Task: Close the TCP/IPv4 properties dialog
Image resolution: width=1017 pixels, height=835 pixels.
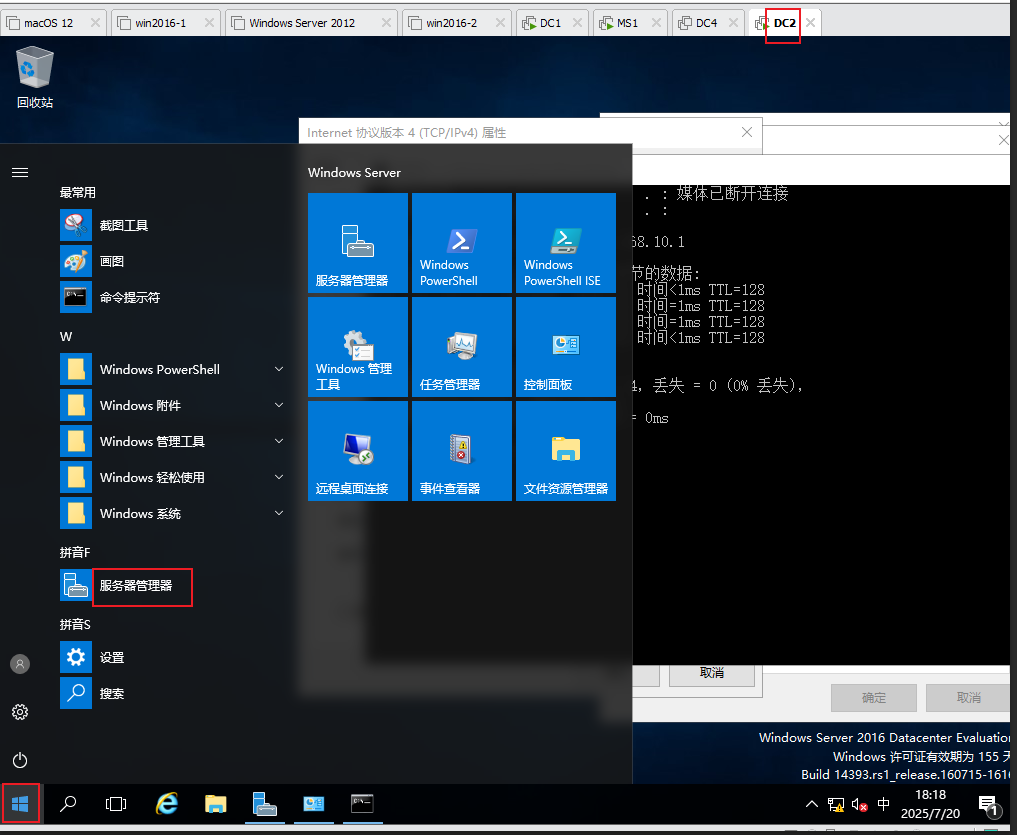Action: tap(747, 132)
